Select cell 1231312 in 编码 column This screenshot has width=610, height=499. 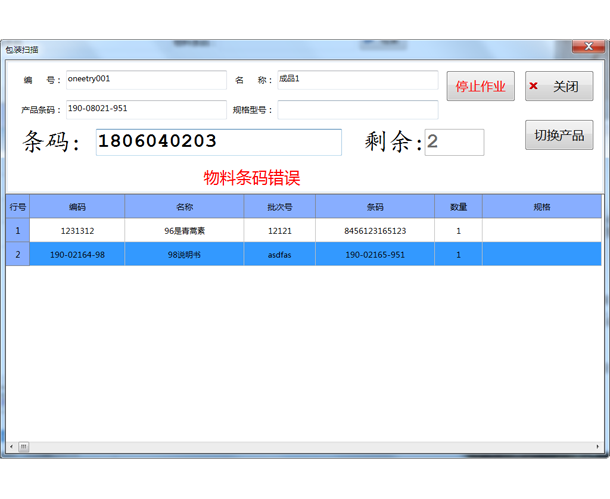[77, 230]
